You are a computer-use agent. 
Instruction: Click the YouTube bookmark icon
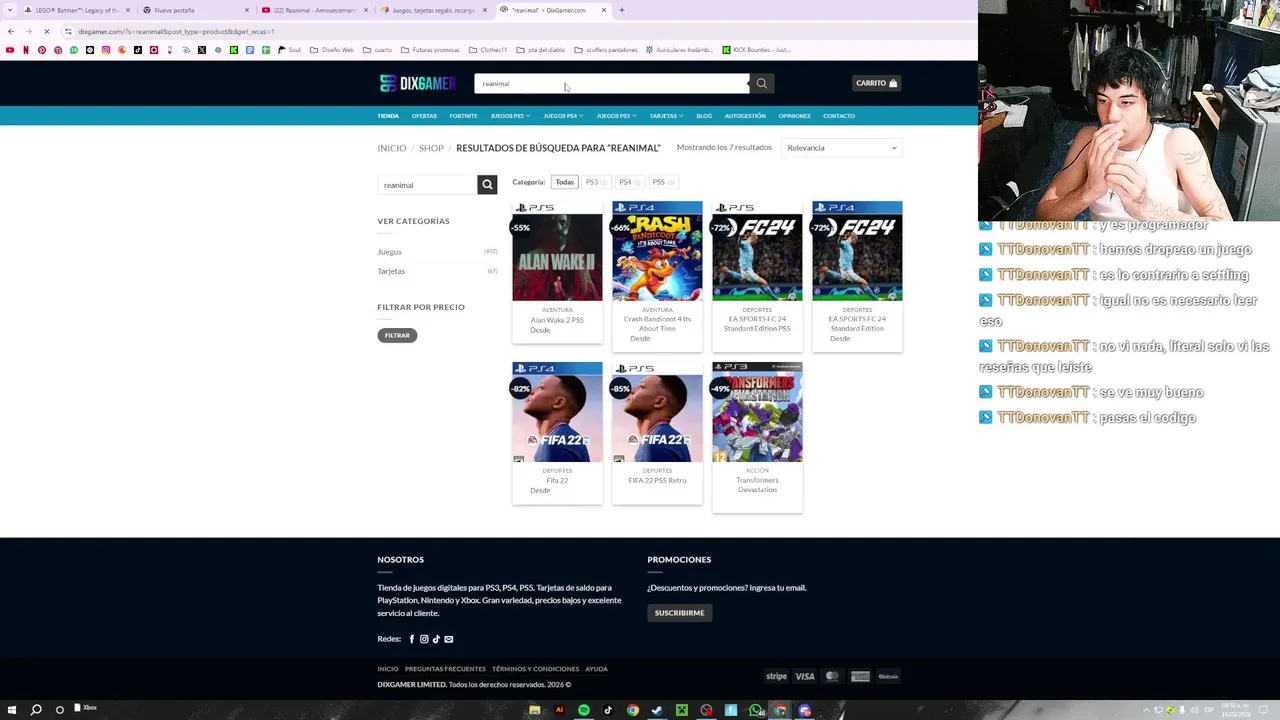tap(10, 50)
